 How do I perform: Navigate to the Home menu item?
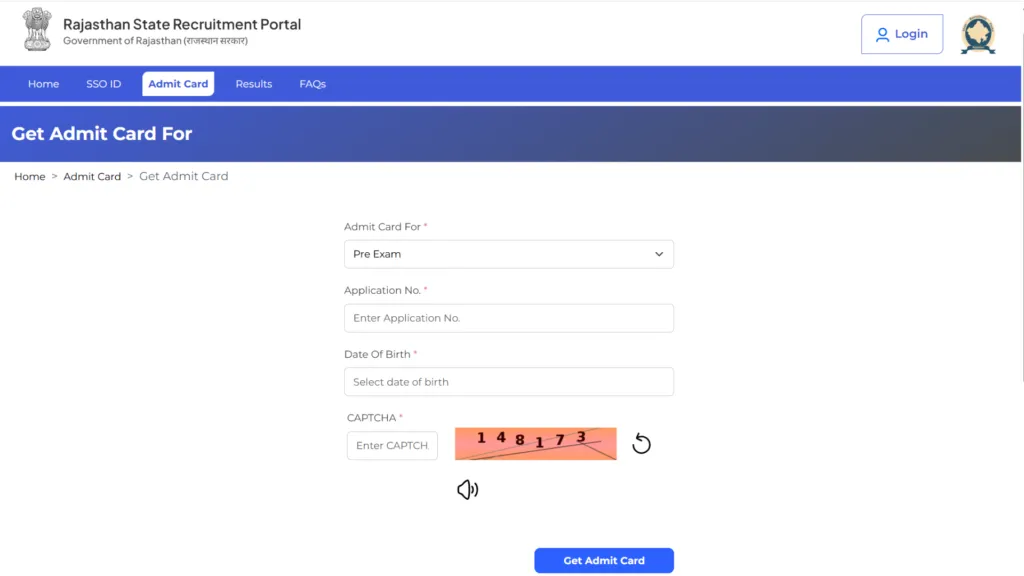coord(43,84)
